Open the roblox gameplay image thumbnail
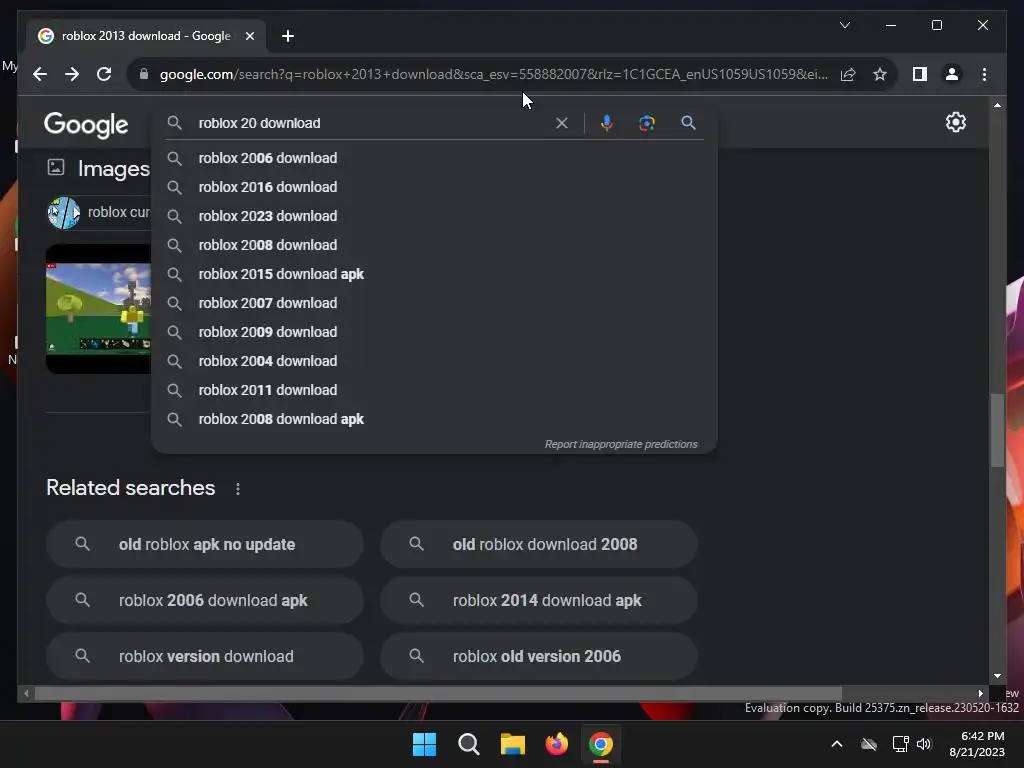 [99, 309]
